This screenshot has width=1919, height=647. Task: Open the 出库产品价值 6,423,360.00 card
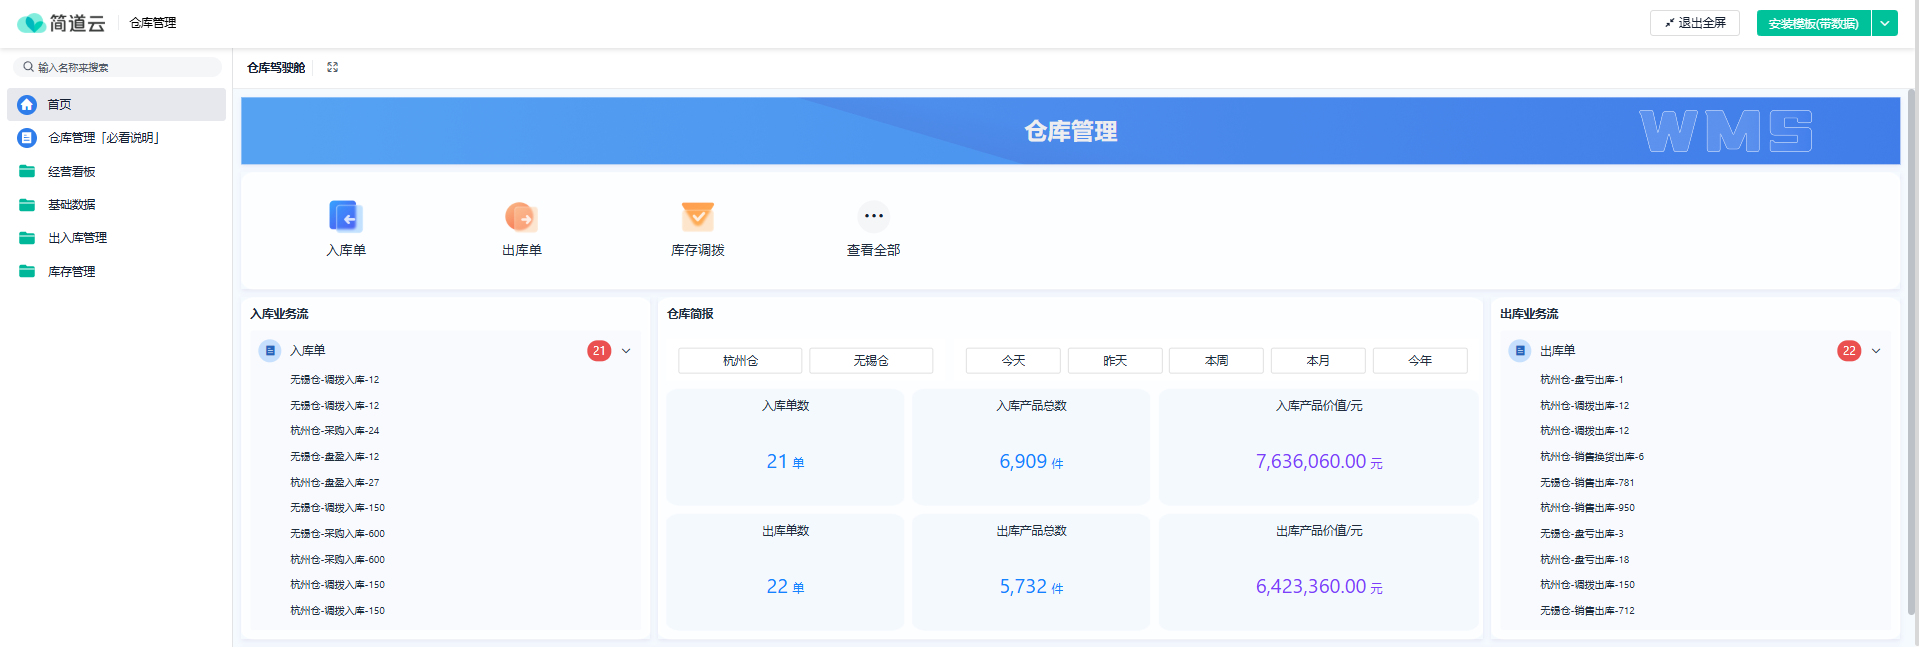(1319, 572)
